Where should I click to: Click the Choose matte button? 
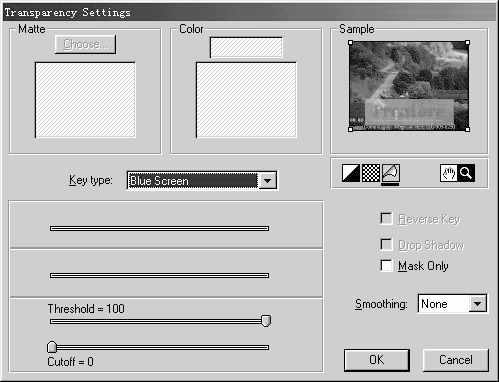(x=85, y=44)
